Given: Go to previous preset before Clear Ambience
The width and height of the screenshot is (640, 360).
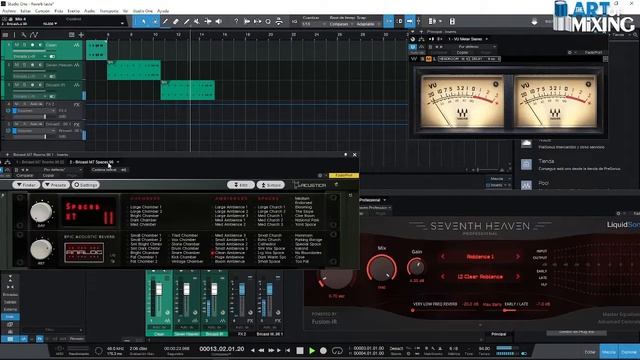Looking at the screenshot, I should (443, 277).
